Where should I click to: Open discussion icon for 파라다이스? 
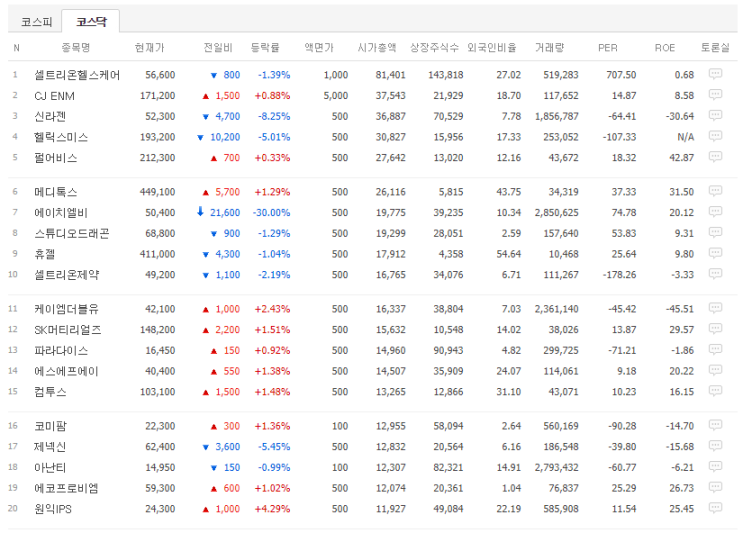[715, 350]
